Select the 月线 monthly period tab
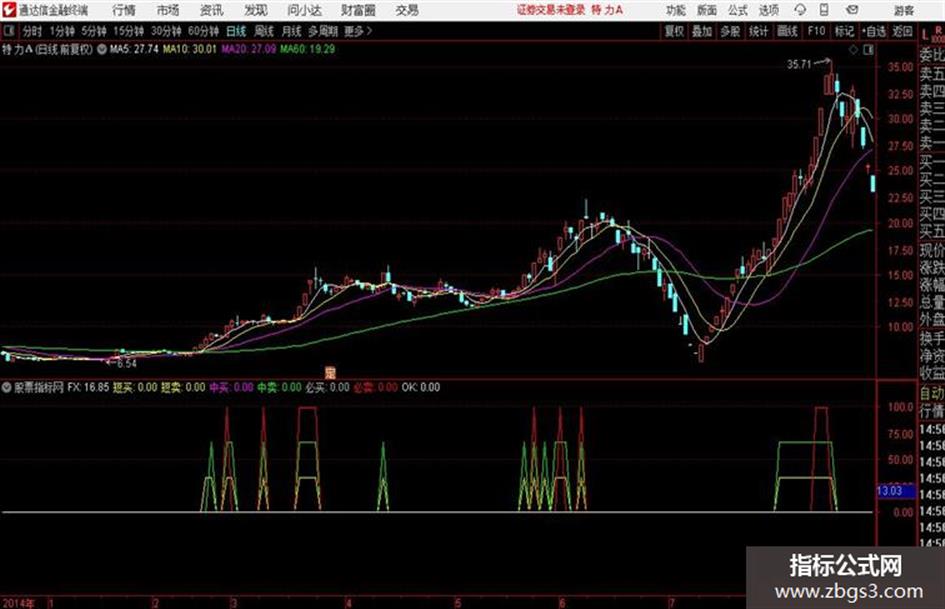945x609 pixels. click(x=292, y=31)
